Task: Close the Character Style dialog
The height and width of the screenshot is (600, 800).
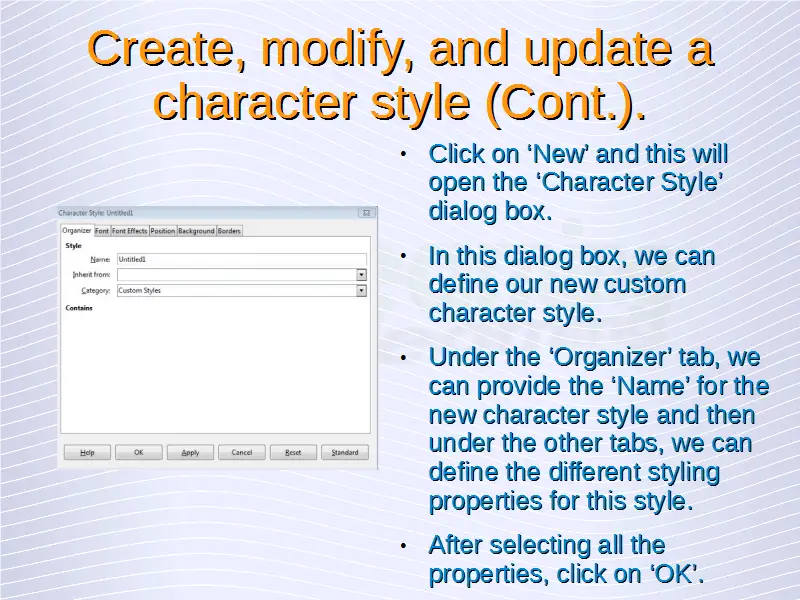Action: tap(367, 213)
